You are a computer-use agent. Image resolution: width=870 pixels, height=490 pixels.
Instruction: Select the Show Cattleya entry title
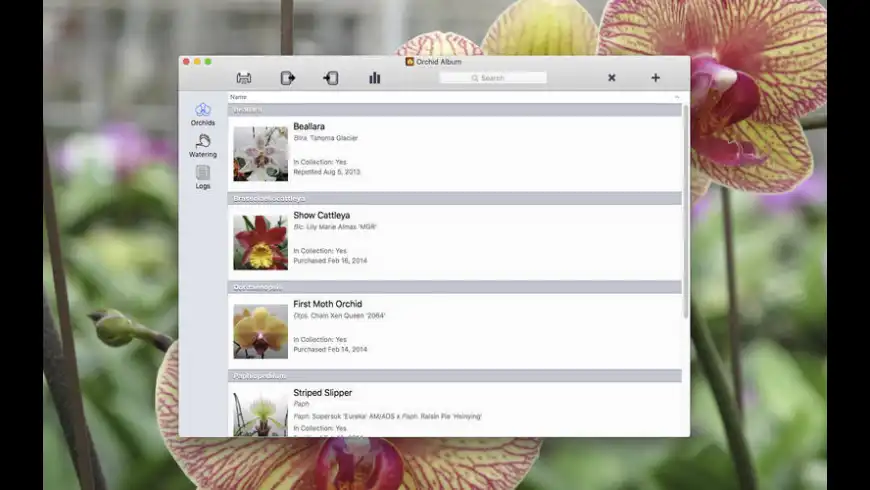[x=322, y=215]
